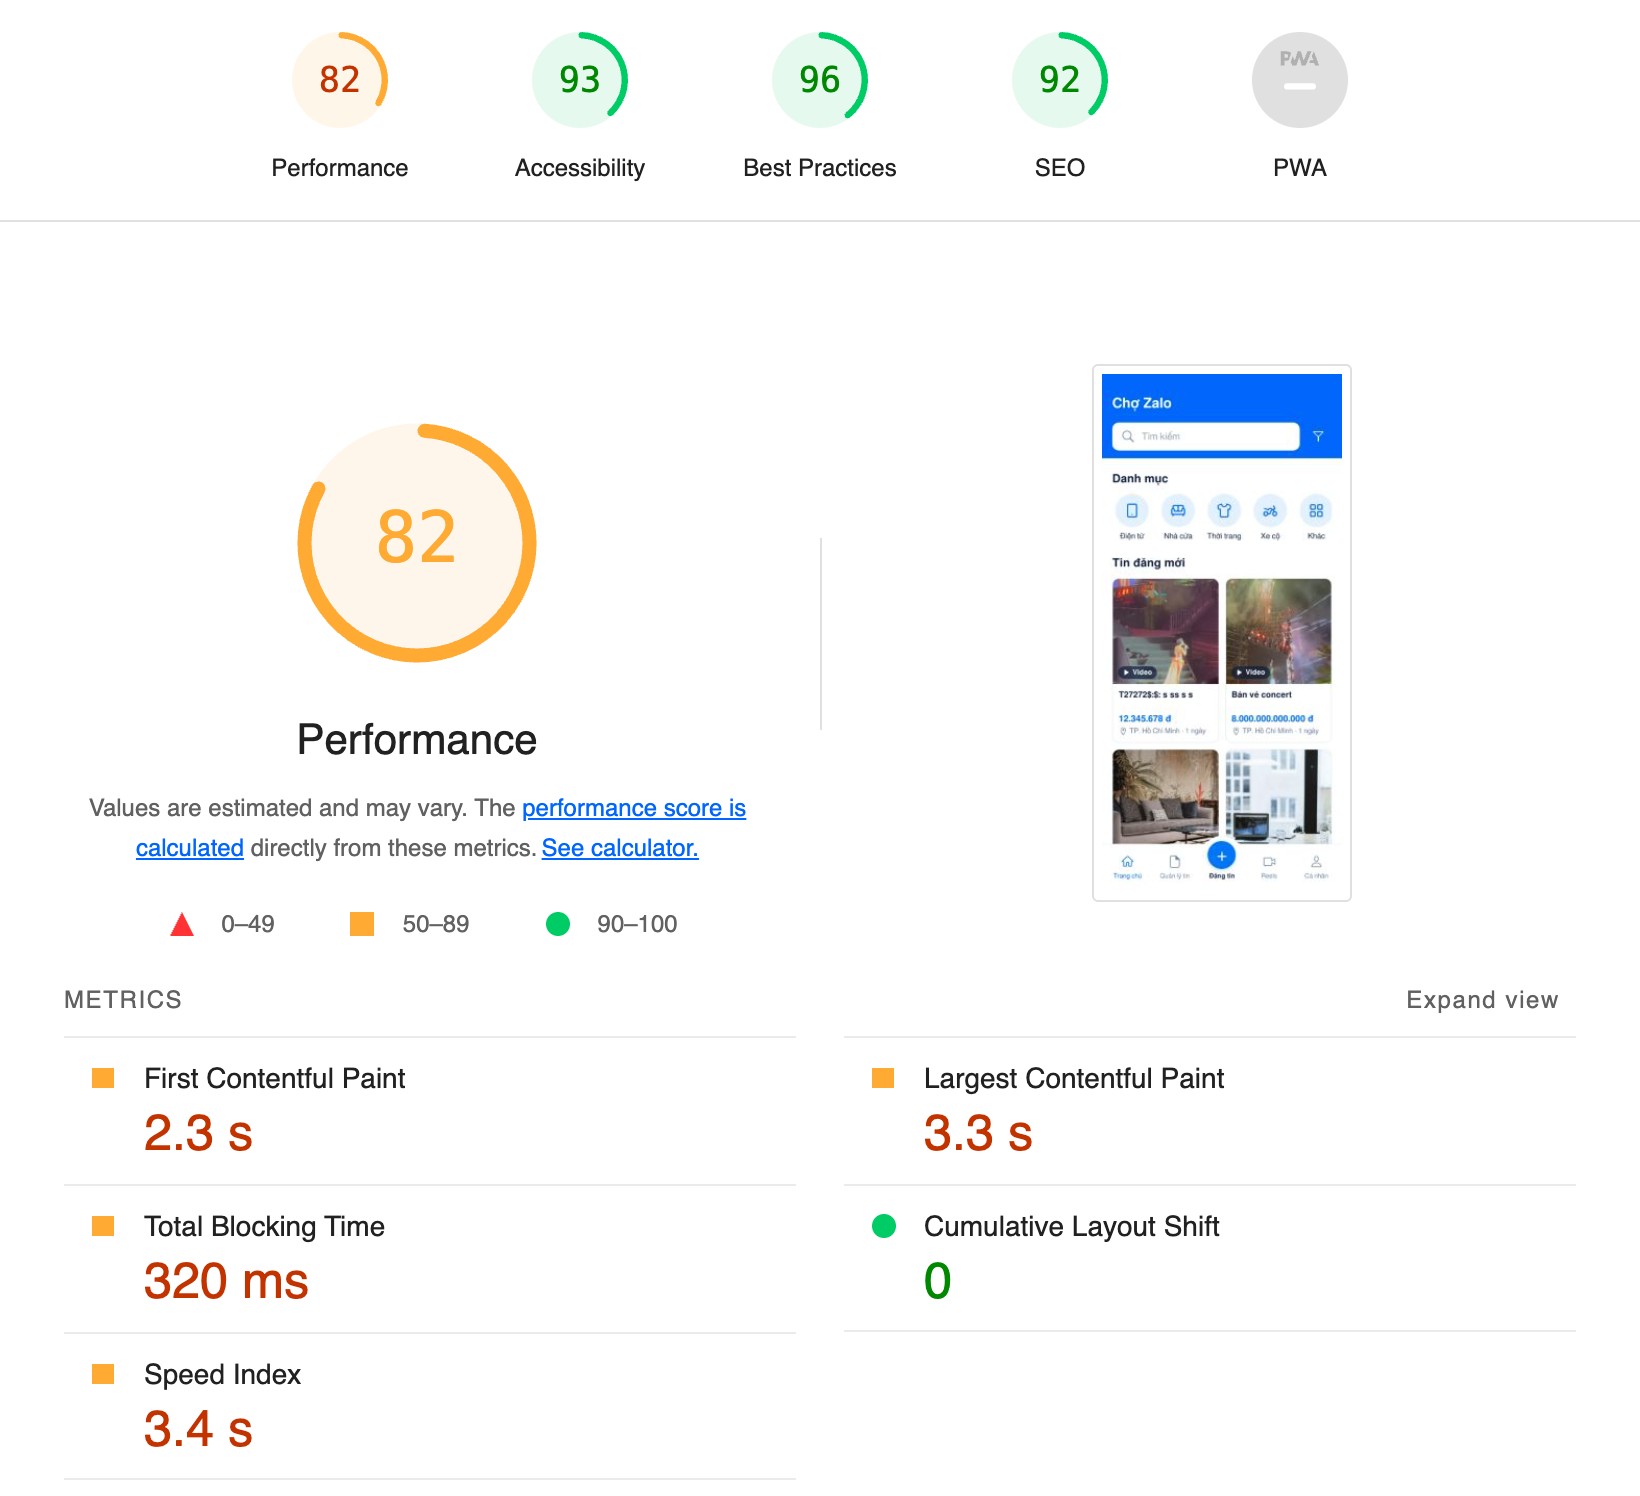Click the "90–100" legend range text
The image size is (1640, 1496).
637,924
